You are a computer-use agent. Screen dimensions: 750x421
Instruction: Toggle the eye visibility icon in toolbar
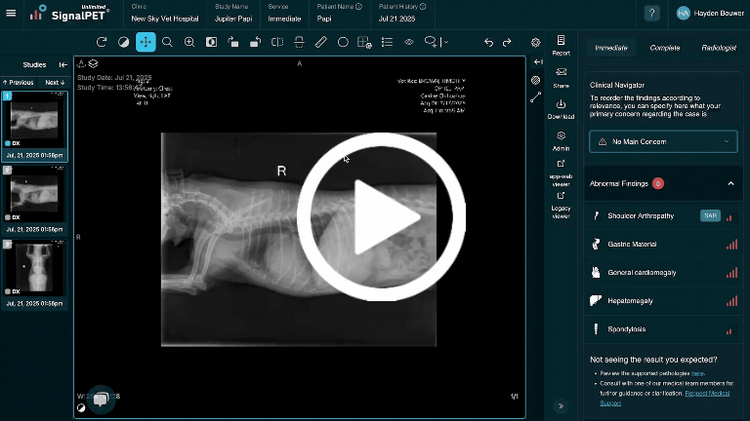coord(409,42)
